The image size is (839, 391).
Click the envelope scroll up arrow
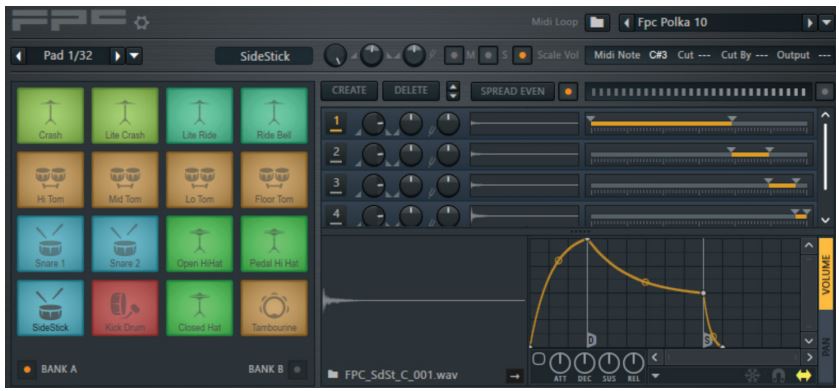pos(809,245)
